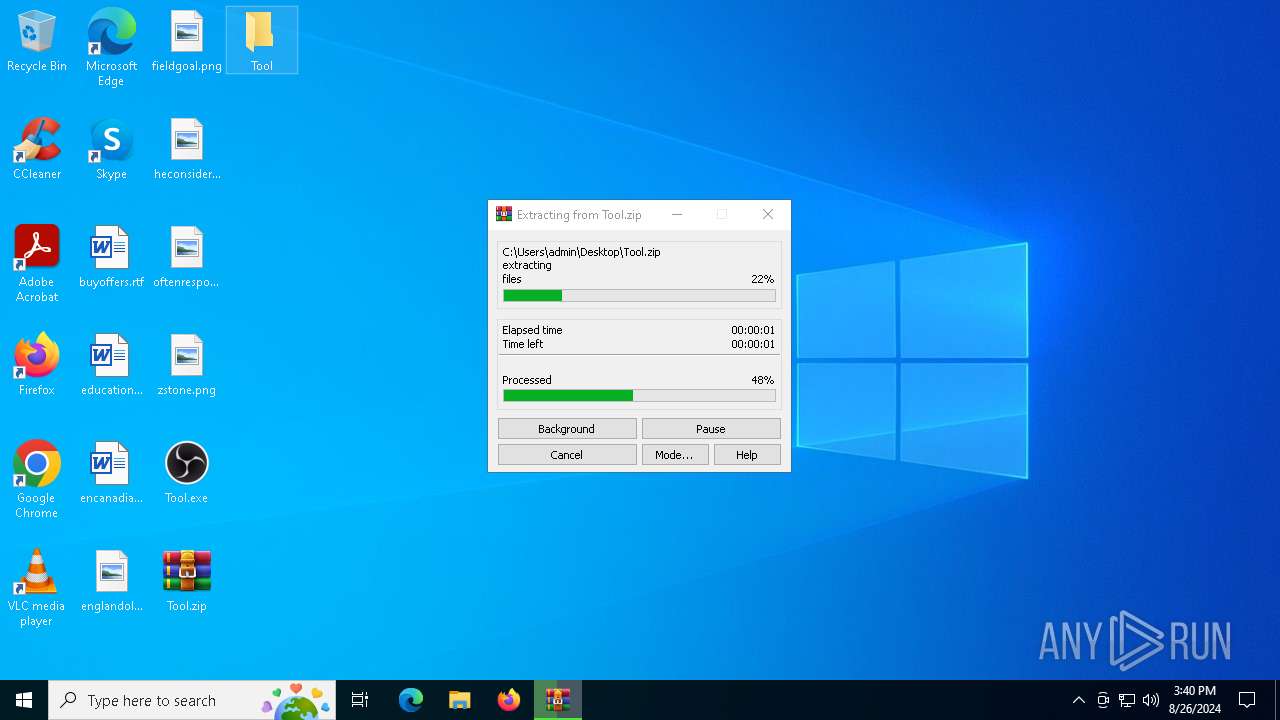Open Task View from the taskbar
Screen dimensions: 1280x720
(x=360, y=700)
